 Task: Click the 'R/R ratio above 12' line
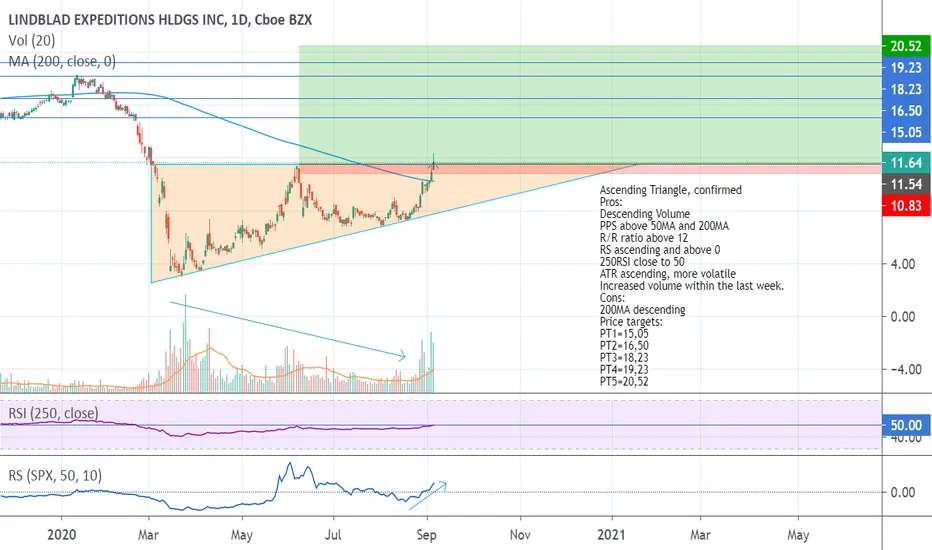[x=644, y=237]
